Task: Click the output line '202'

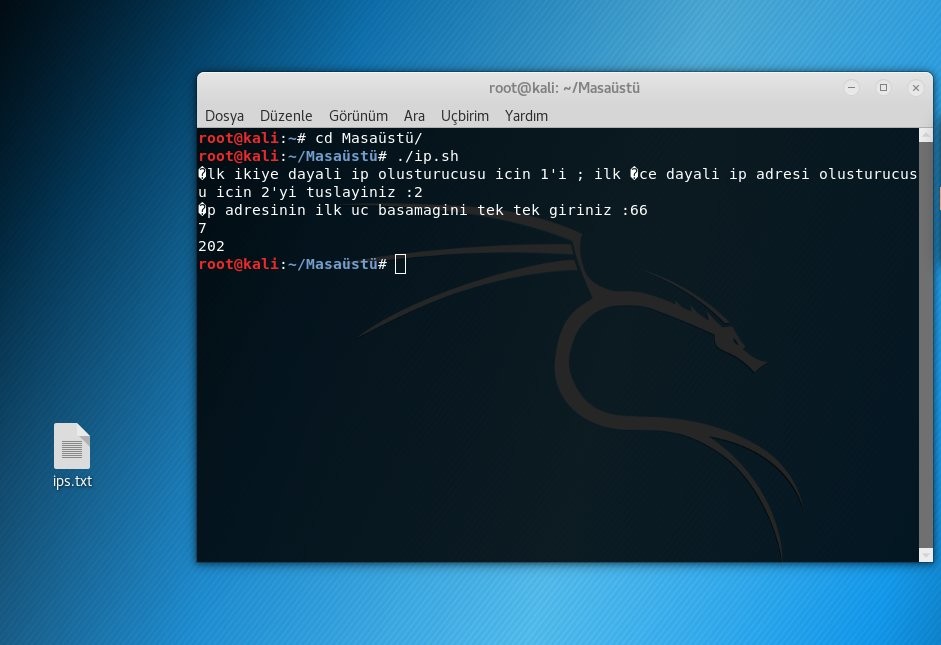Action: pyautogui.click(x=211, y=246)
